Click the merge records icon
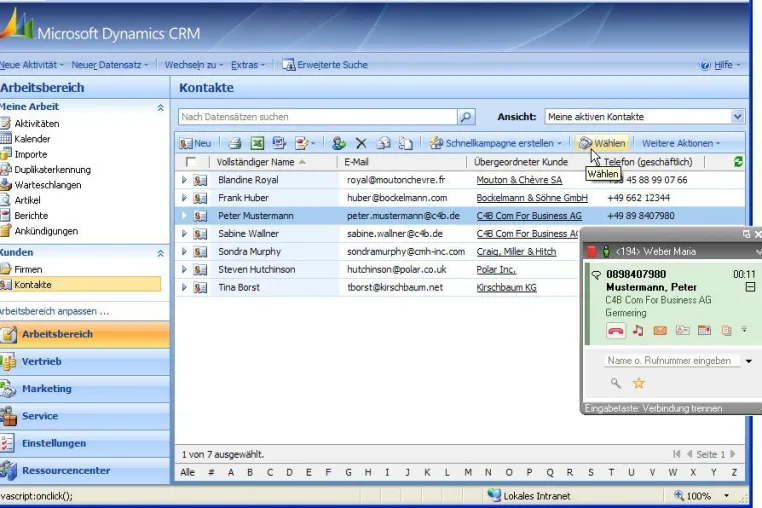 [406, 143]
